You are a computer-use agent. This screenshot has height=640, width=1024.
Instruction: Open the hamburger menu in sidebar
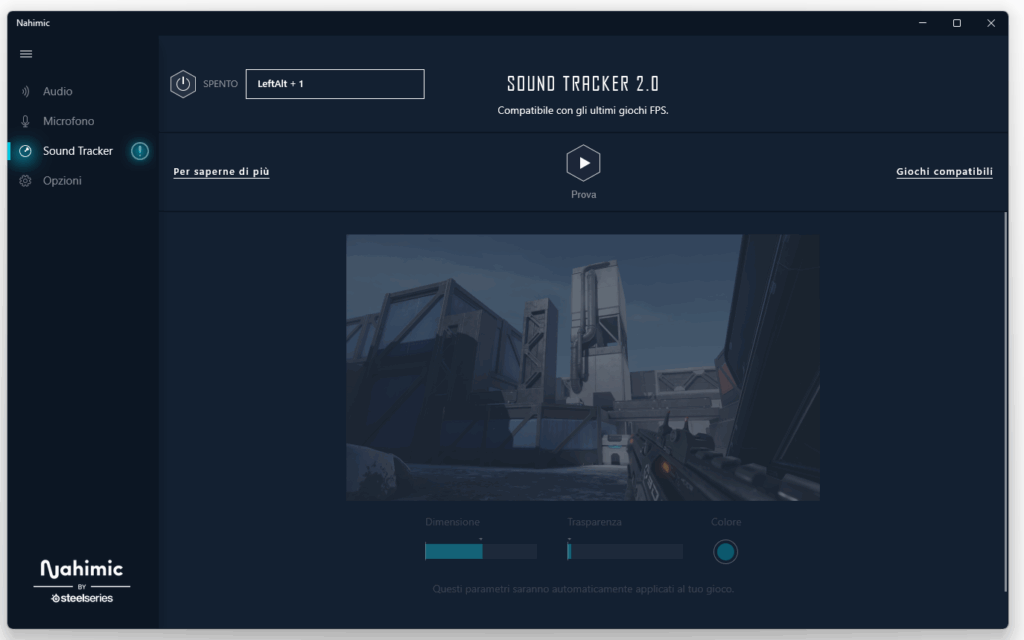pos(26,54)
